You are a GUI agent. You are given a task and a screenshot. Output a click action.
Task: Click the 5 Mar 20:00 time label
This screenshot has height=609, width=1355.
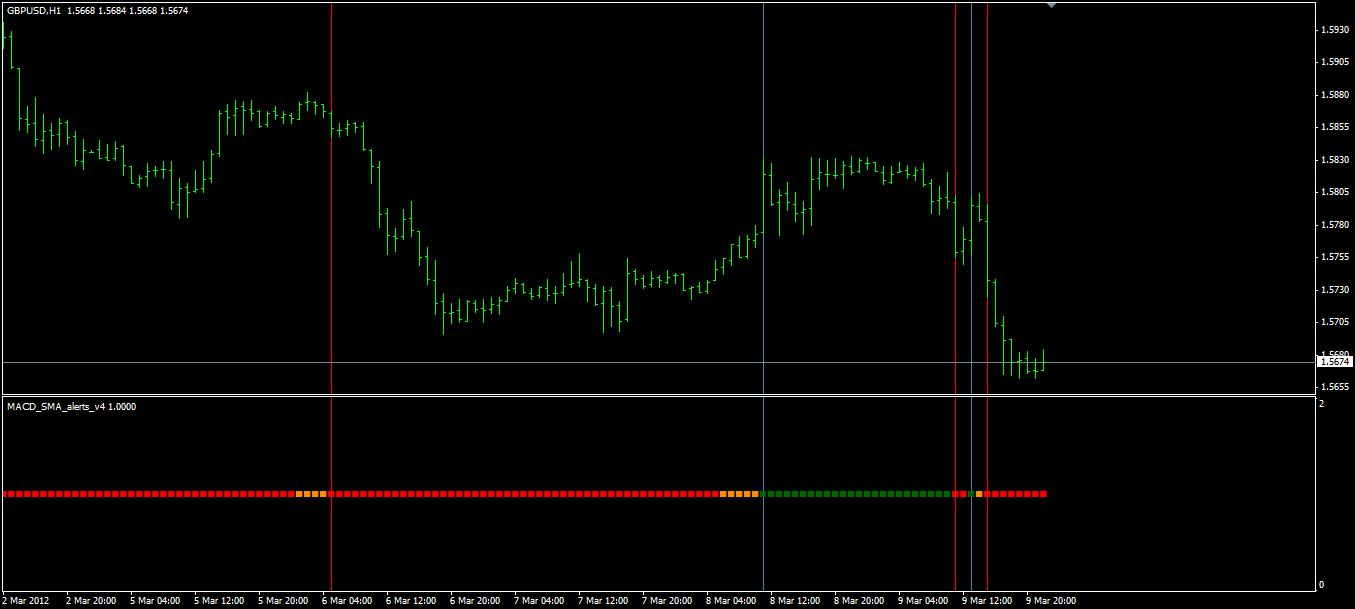tap(283, 601)
